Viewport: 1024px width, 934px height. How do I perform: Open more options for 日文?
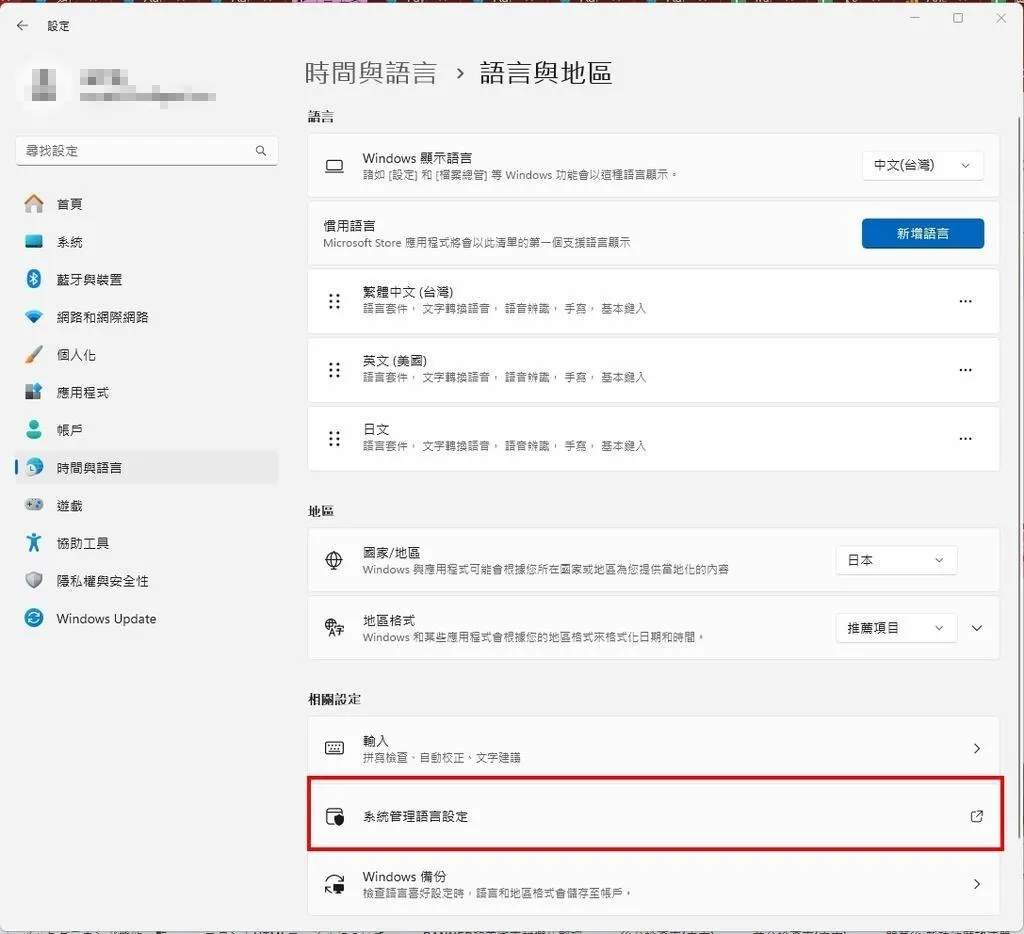coord(965,438)
